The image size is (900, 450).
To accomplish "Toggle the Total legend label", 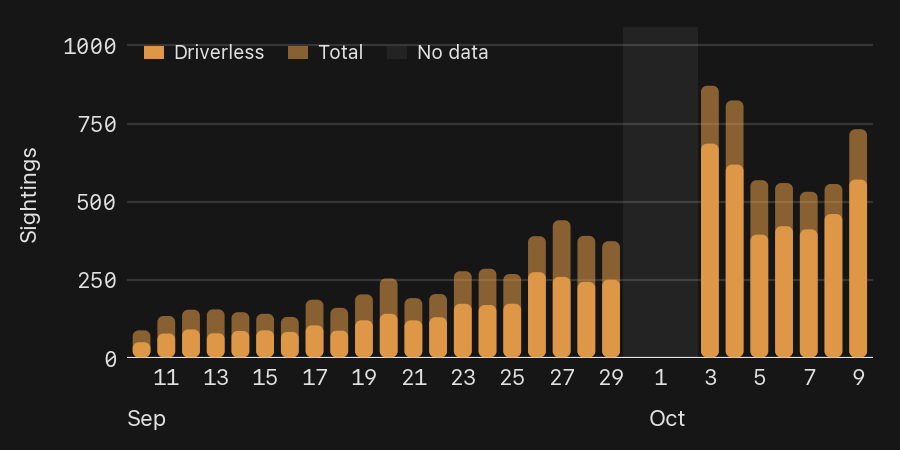I will (340, 52).
